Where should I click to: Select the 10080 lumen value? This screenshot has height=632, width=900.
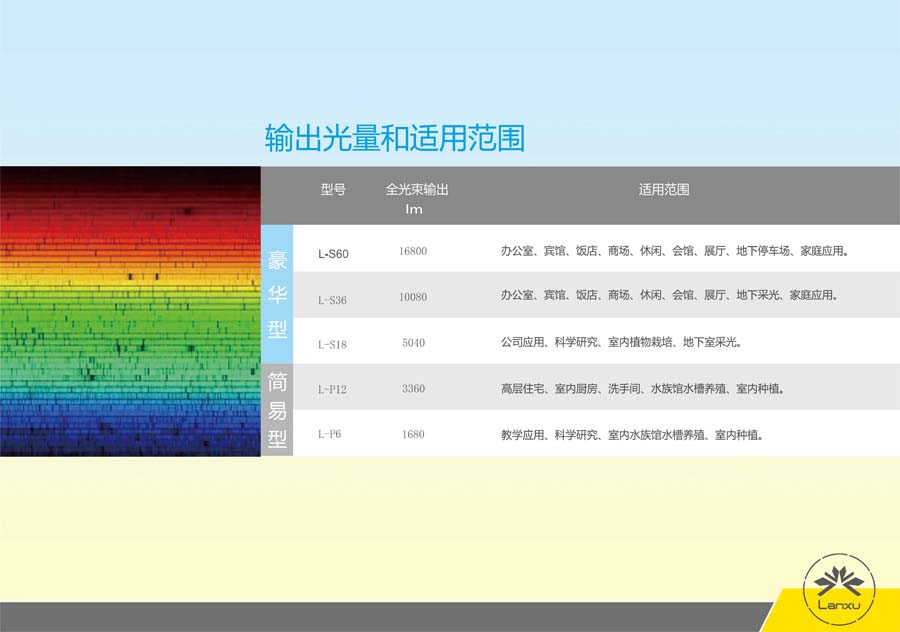[413, 298]
